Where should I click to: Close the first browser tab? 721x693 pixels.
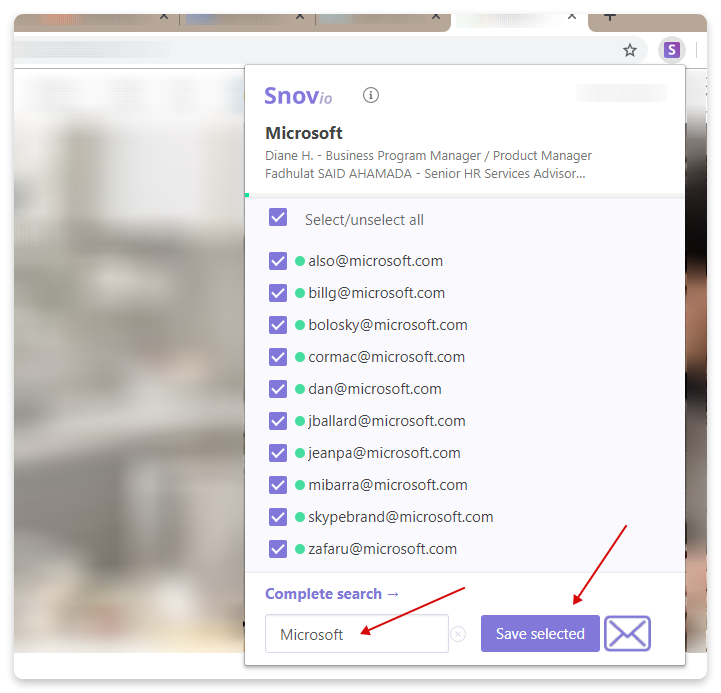[x=164, y=16]
